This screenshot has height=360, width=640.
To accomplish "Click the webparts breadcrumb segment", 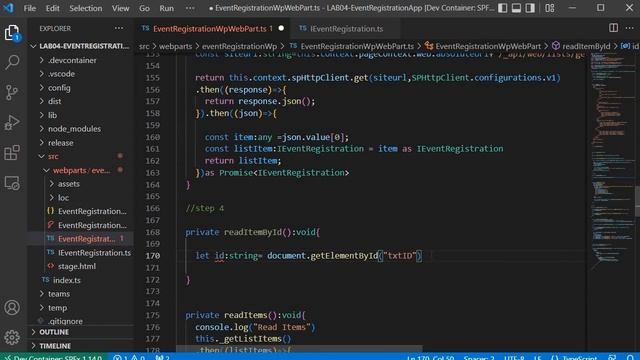I will pyautogui.click(x=176, y=47).
